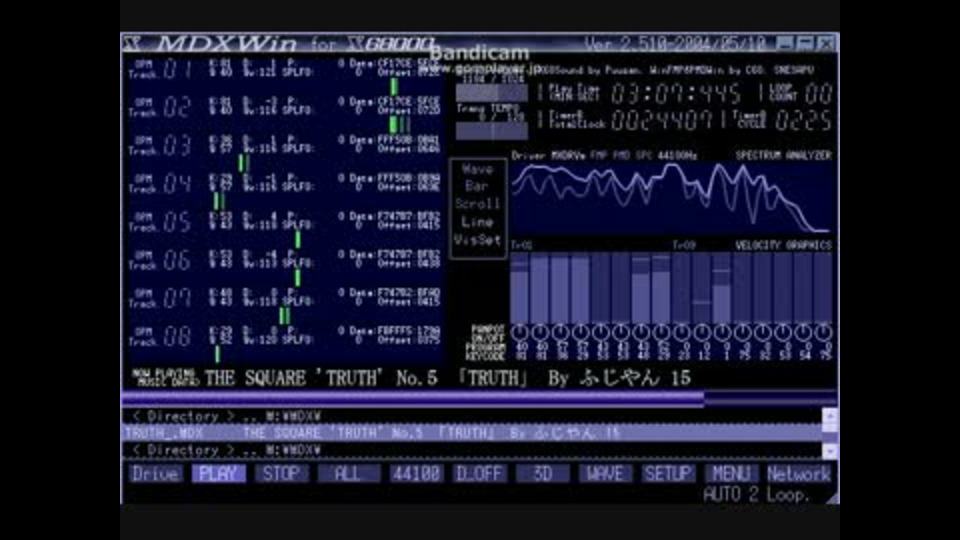The height and width of the screenshot is (540, 960).
Task: Click the channel 8 panpot knob
Action: pyautogui.click(x=661, y=332)
